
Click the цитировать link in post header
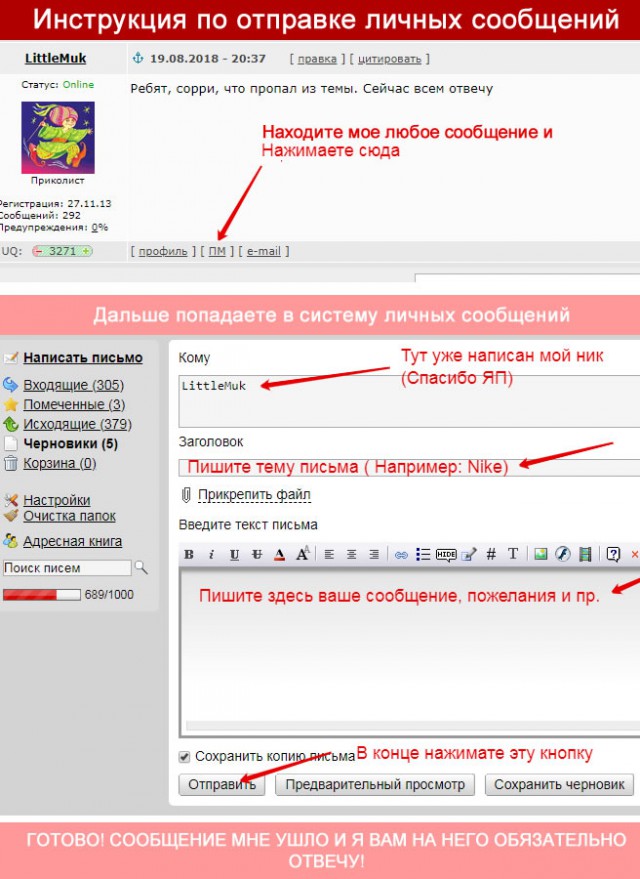tap(389, 59)
